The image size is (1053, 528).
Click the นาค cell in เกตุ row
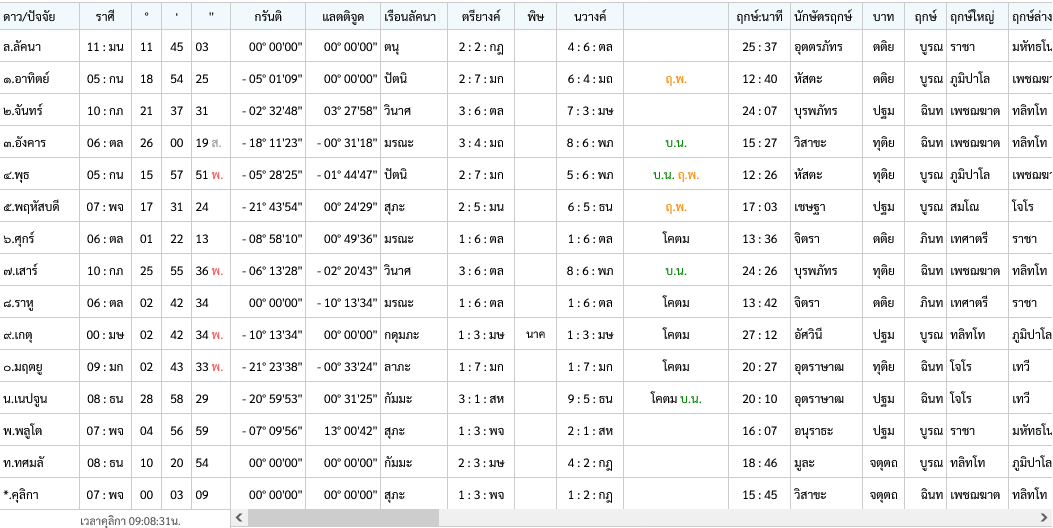click(535, 335)
